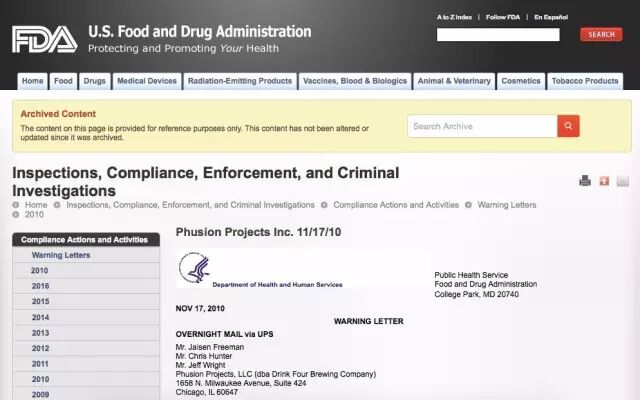Open the A to Z Index link
The image size is (640, 400).
click(454, 17)
